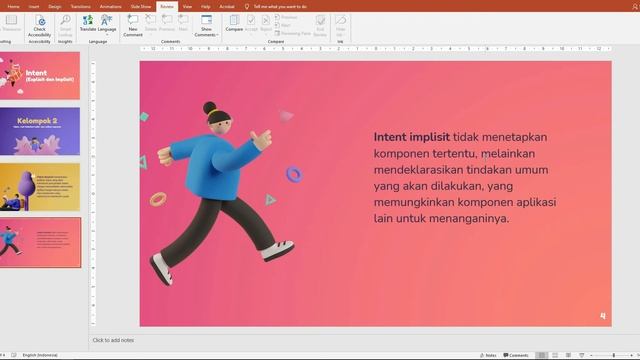
Task: Select the Intent title slide thumbnail
Action: coord(40,76)
